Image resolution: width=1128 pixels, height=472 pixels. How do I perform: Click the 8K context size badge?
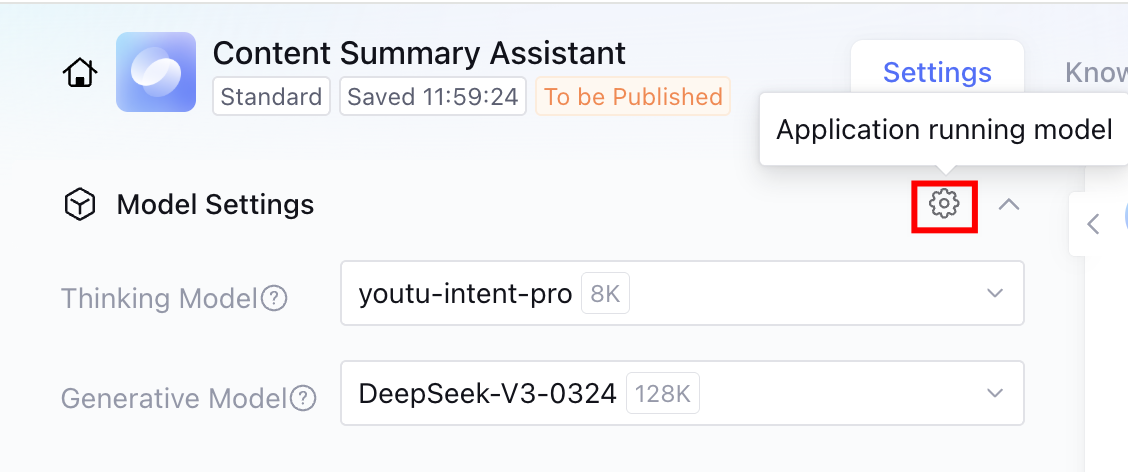[605, 294]
